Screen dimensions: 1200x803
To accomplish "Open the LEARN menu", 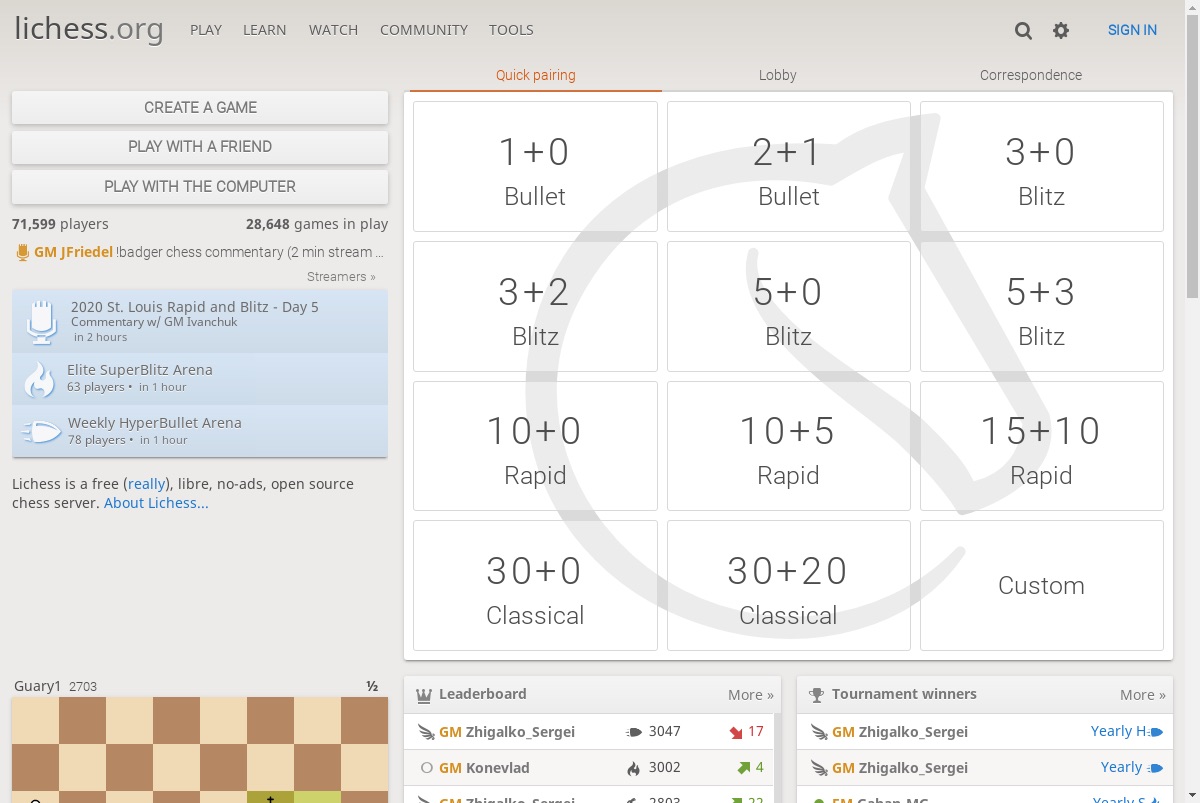I will (x=265, y=30).
